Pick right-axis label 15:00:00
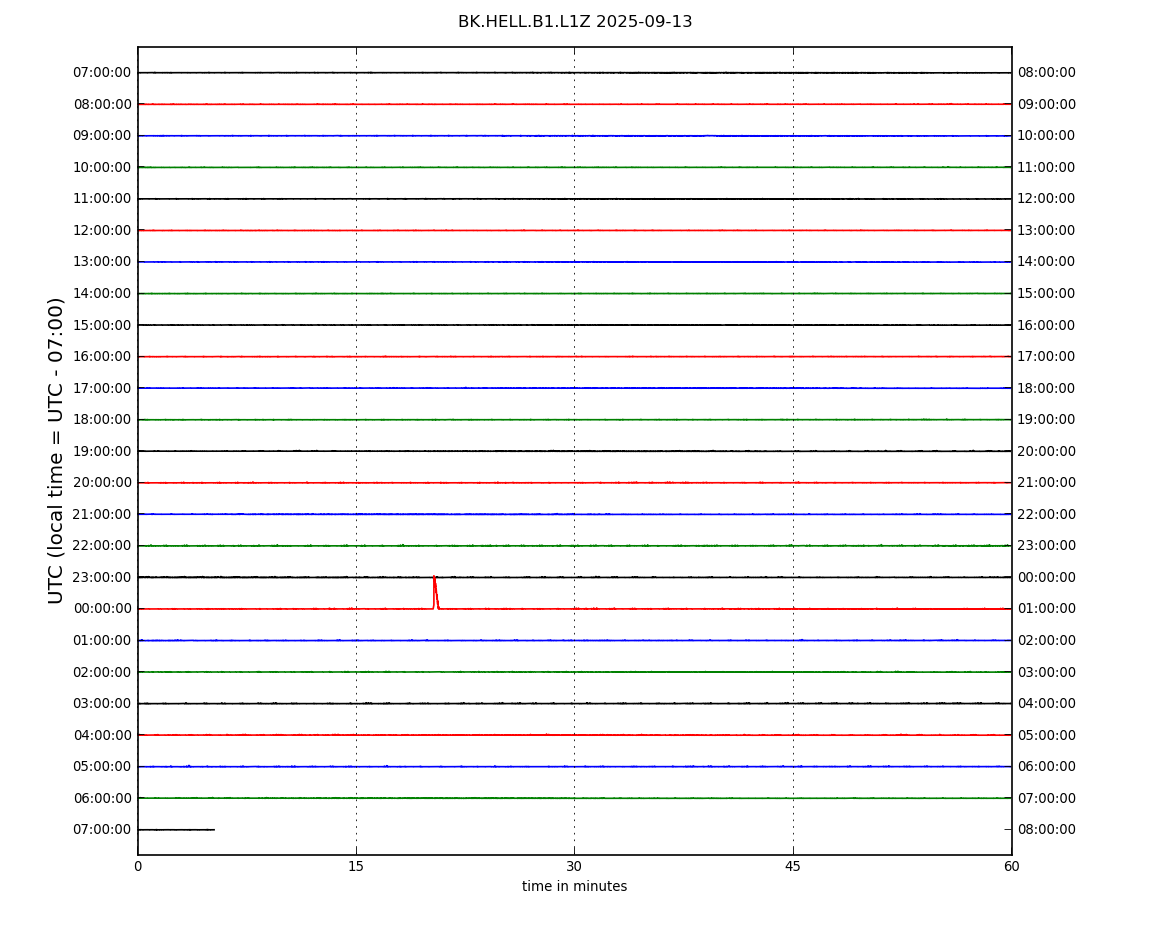The height and width of the screenshot is (950, 1150). coord(1047,293)
